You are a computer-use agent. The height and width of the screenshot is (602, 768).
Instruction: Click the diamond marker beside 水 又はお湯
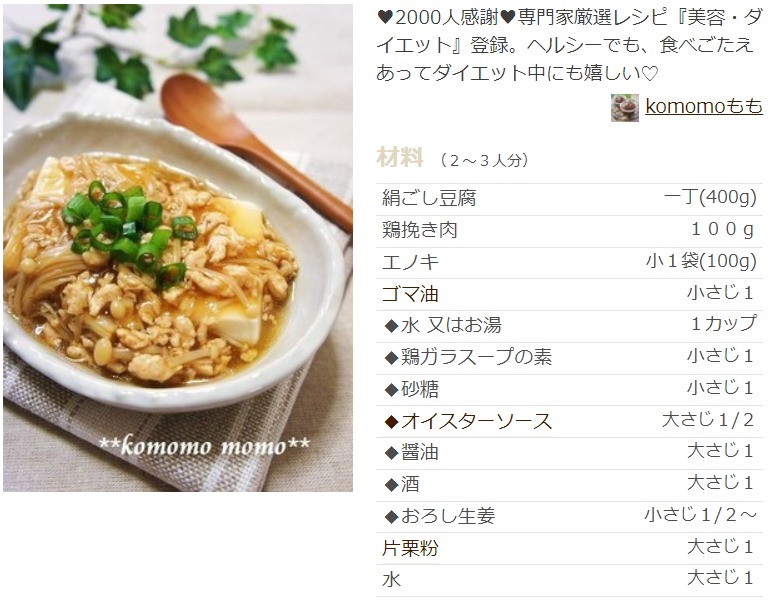point(391,326)
